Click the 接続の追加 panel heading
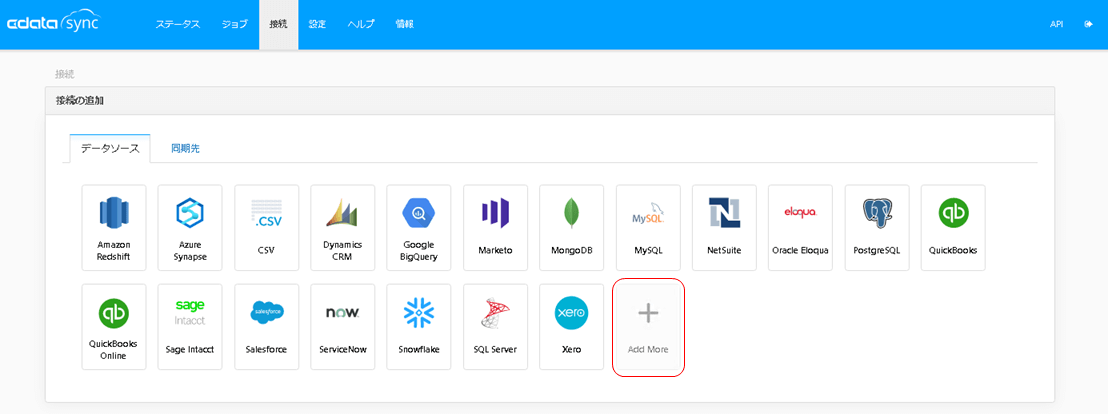The image size is (1108, 414). point(81,100)
